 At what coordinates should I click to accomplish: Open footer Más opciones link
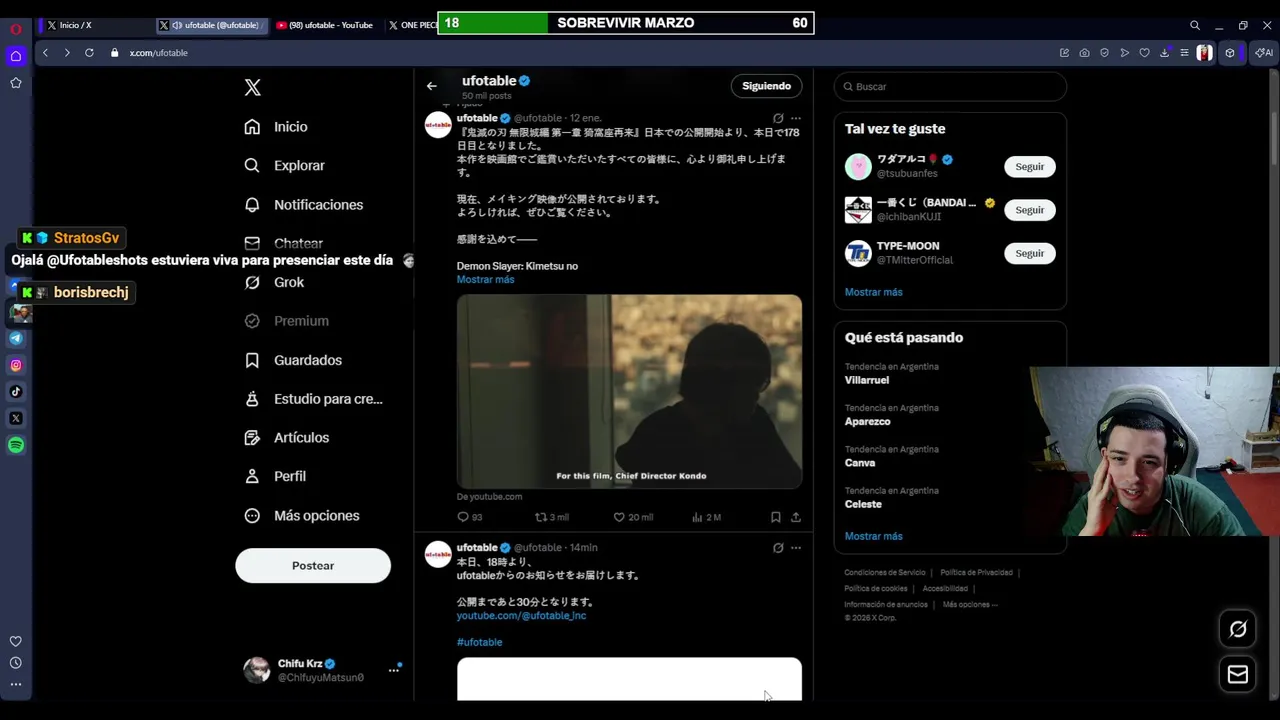pos(969,604)
